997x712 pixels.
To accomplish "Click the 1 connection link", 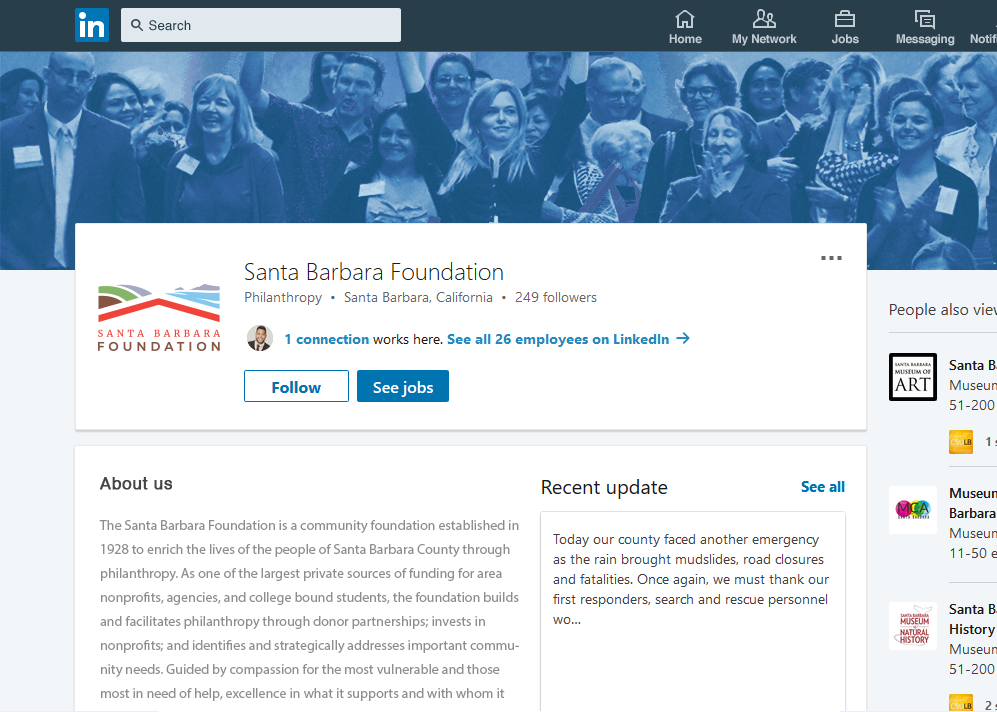I will click(327, 339).
